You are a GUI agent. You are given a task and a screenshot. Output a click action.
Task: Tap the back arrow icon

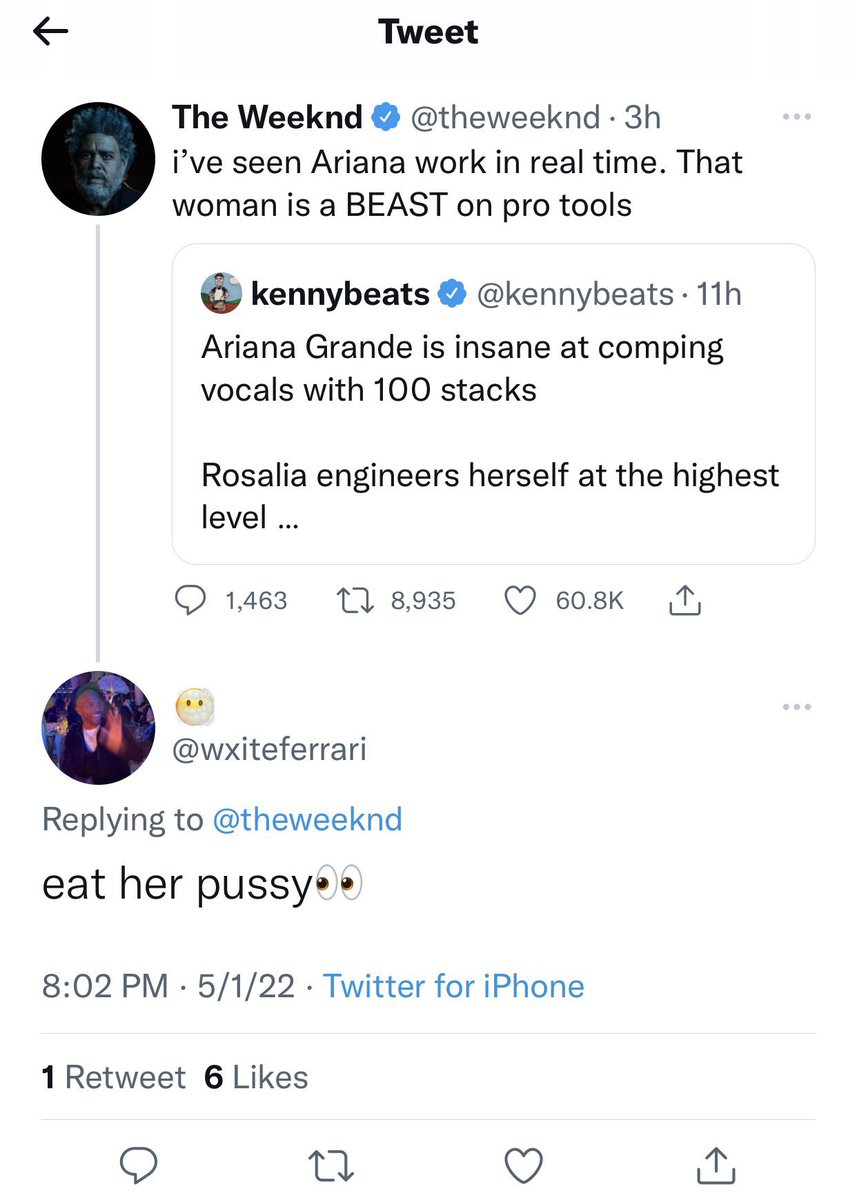[51, 33]
